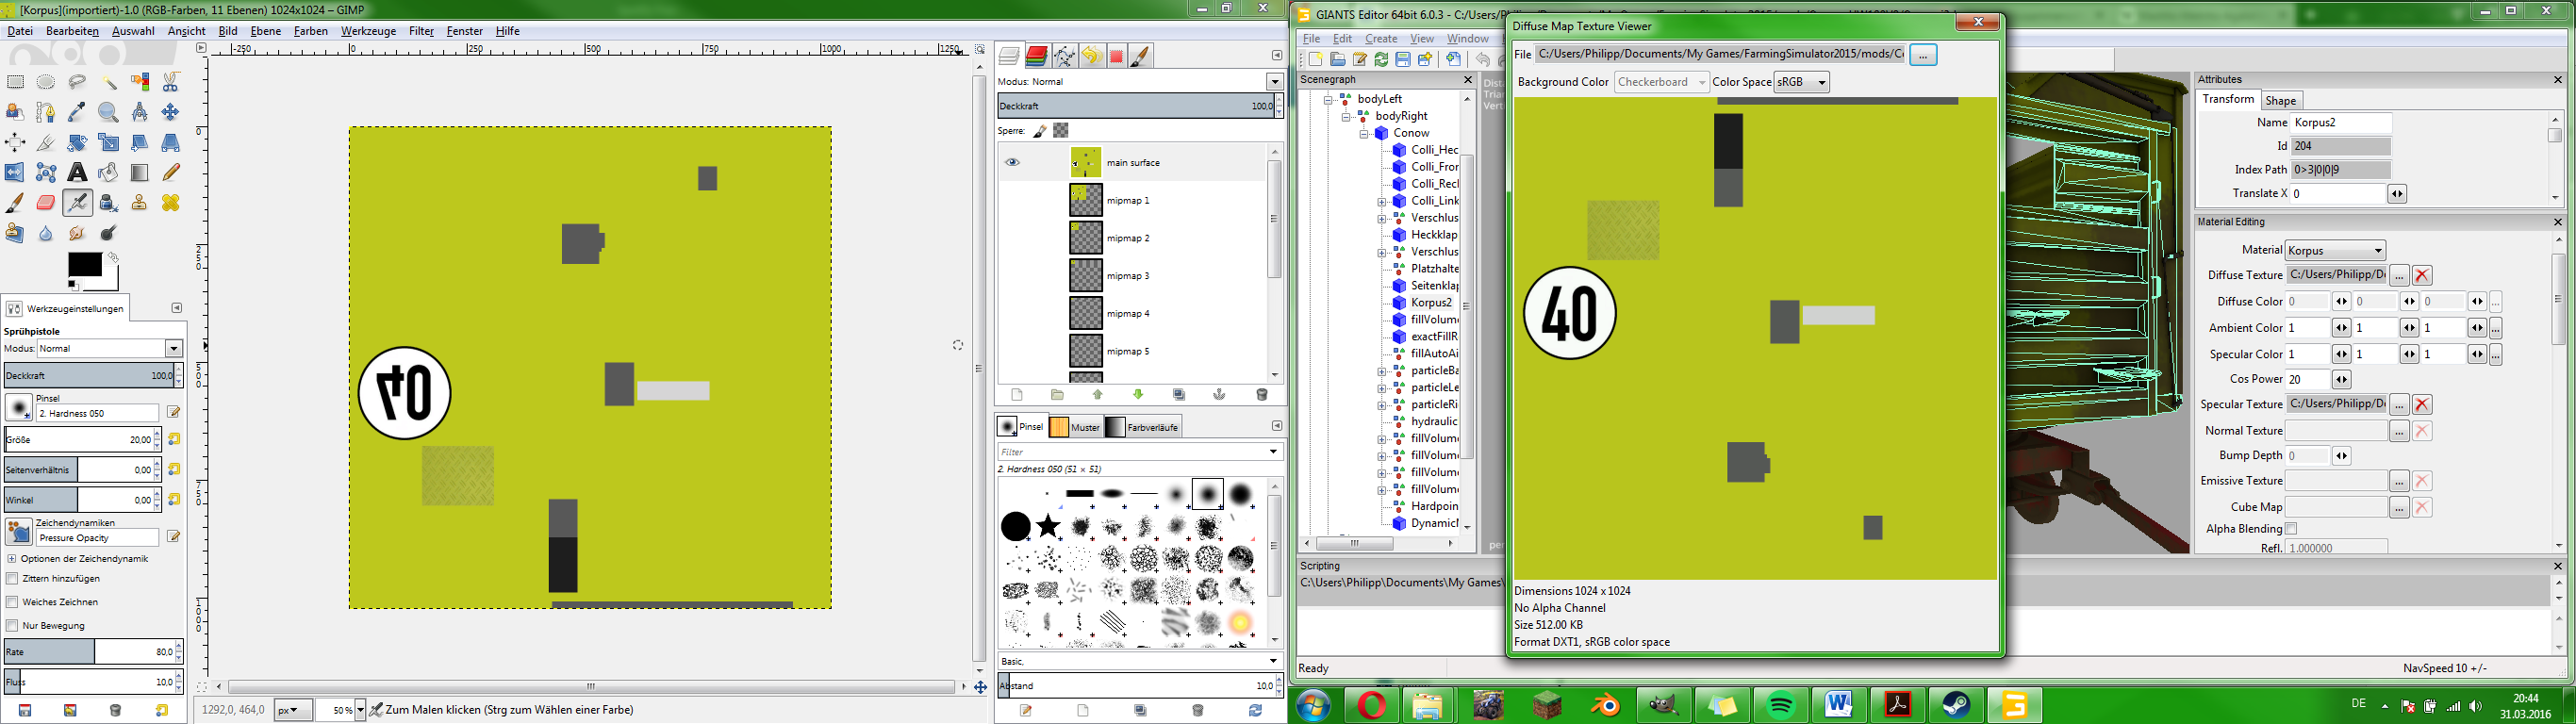Tick the Alpha Blending checkbox
This screenshot has height=724, width=2576.
[x=2291, y=529]
